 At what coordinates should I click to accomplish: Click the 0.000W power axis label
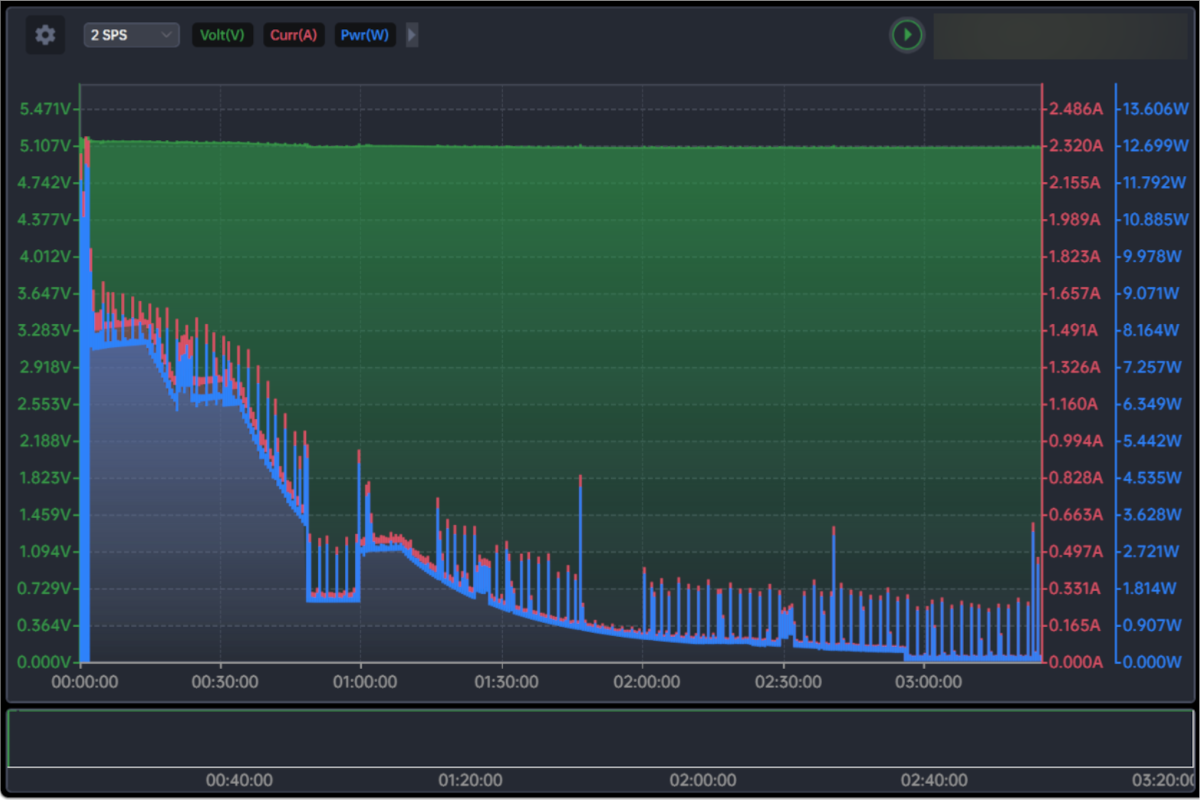(1153, 662)
